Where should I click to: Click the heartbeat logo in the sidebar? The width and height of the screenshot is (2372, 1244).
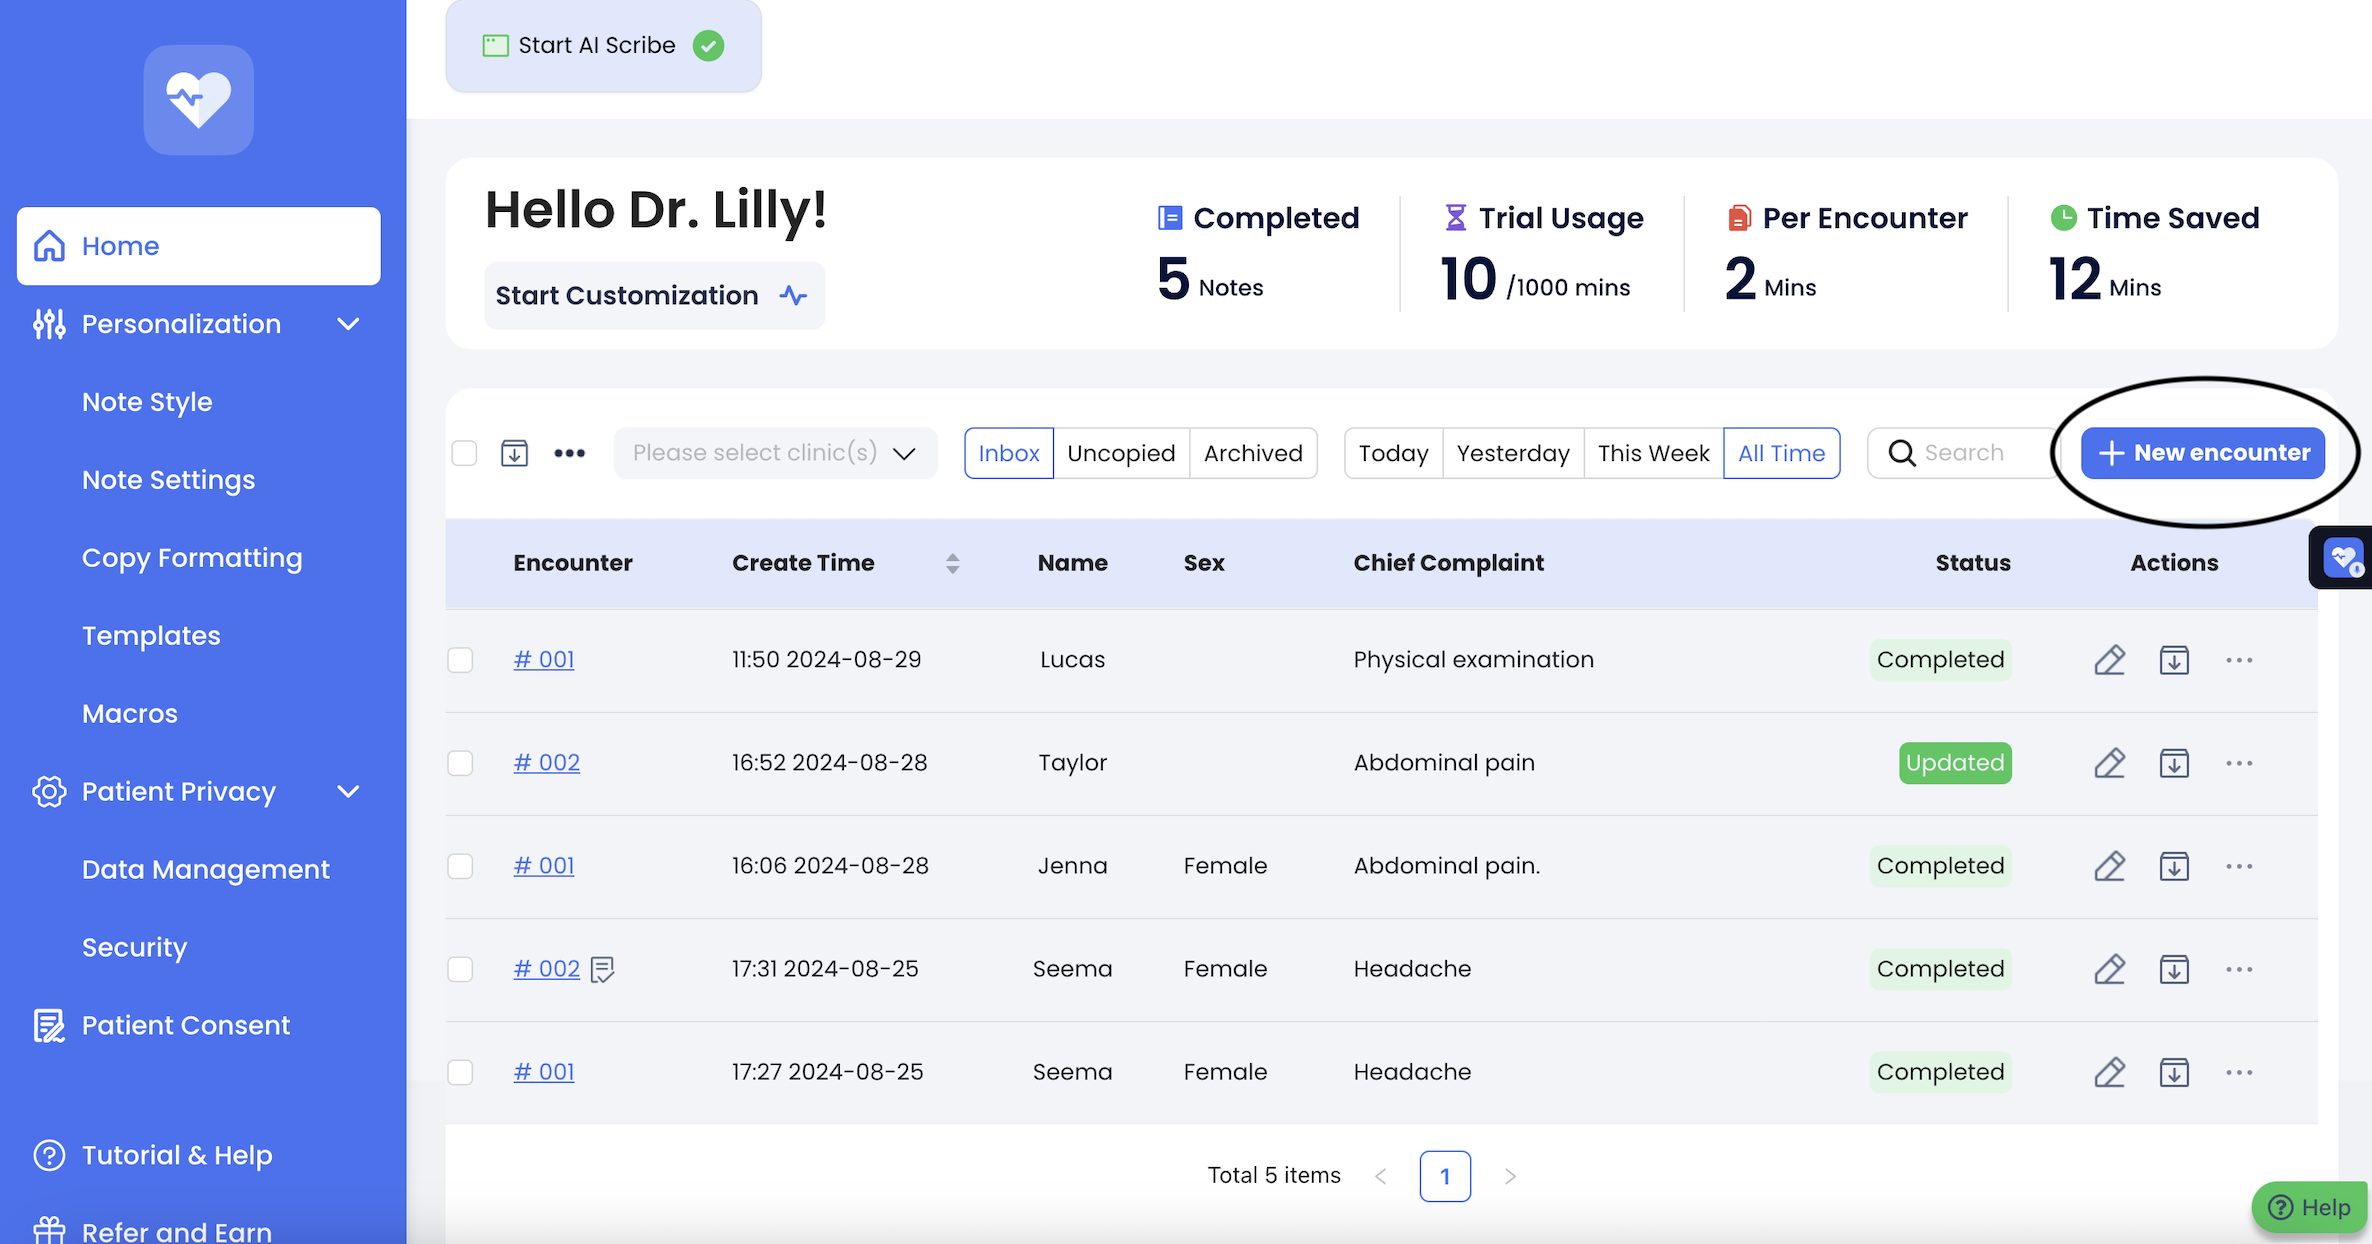198,100
